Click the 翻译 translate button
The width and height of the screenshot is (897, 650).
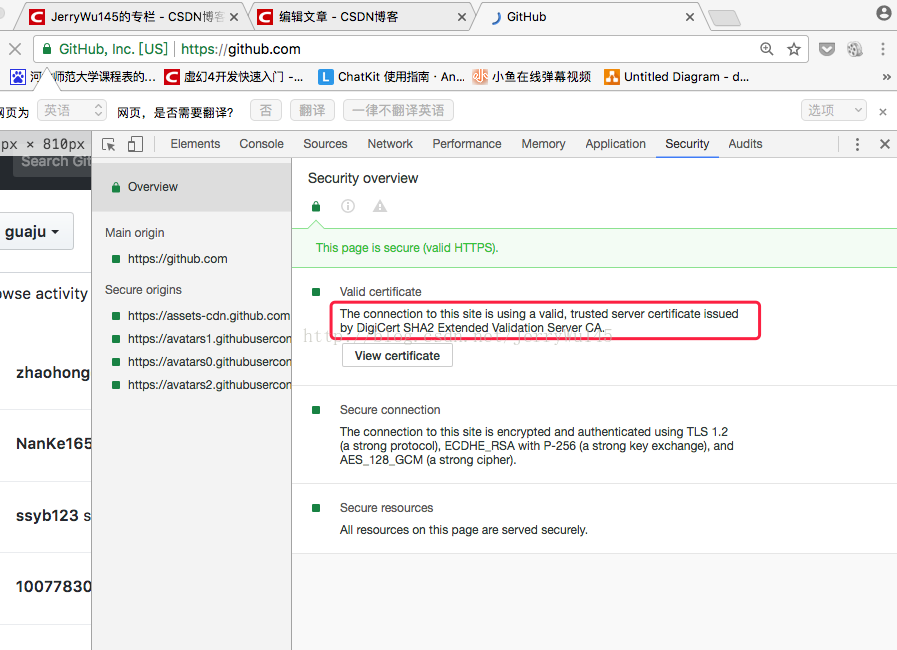pyautogui.click(x=312, y=110)
